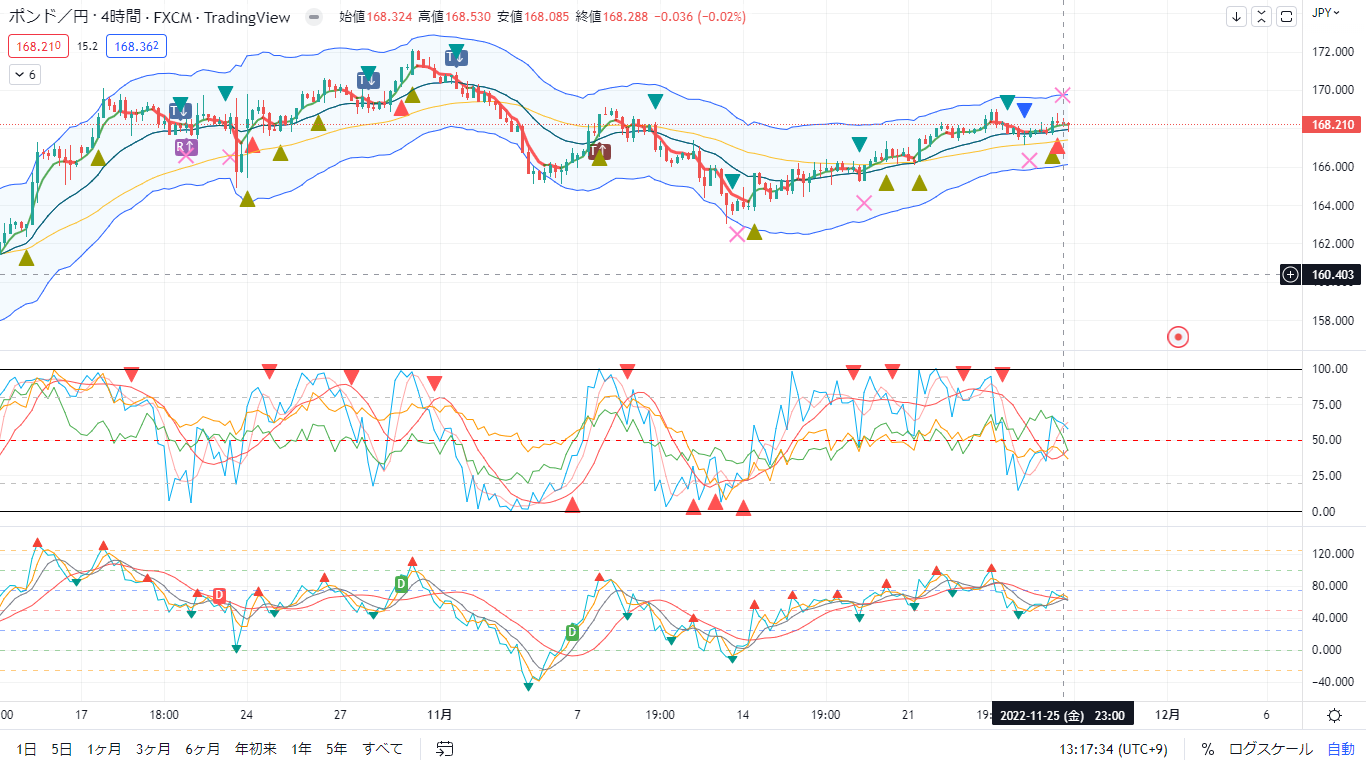Click the 11月 label on the time axis
This screenshot has height=768, width=1366.
pos(439,715)
